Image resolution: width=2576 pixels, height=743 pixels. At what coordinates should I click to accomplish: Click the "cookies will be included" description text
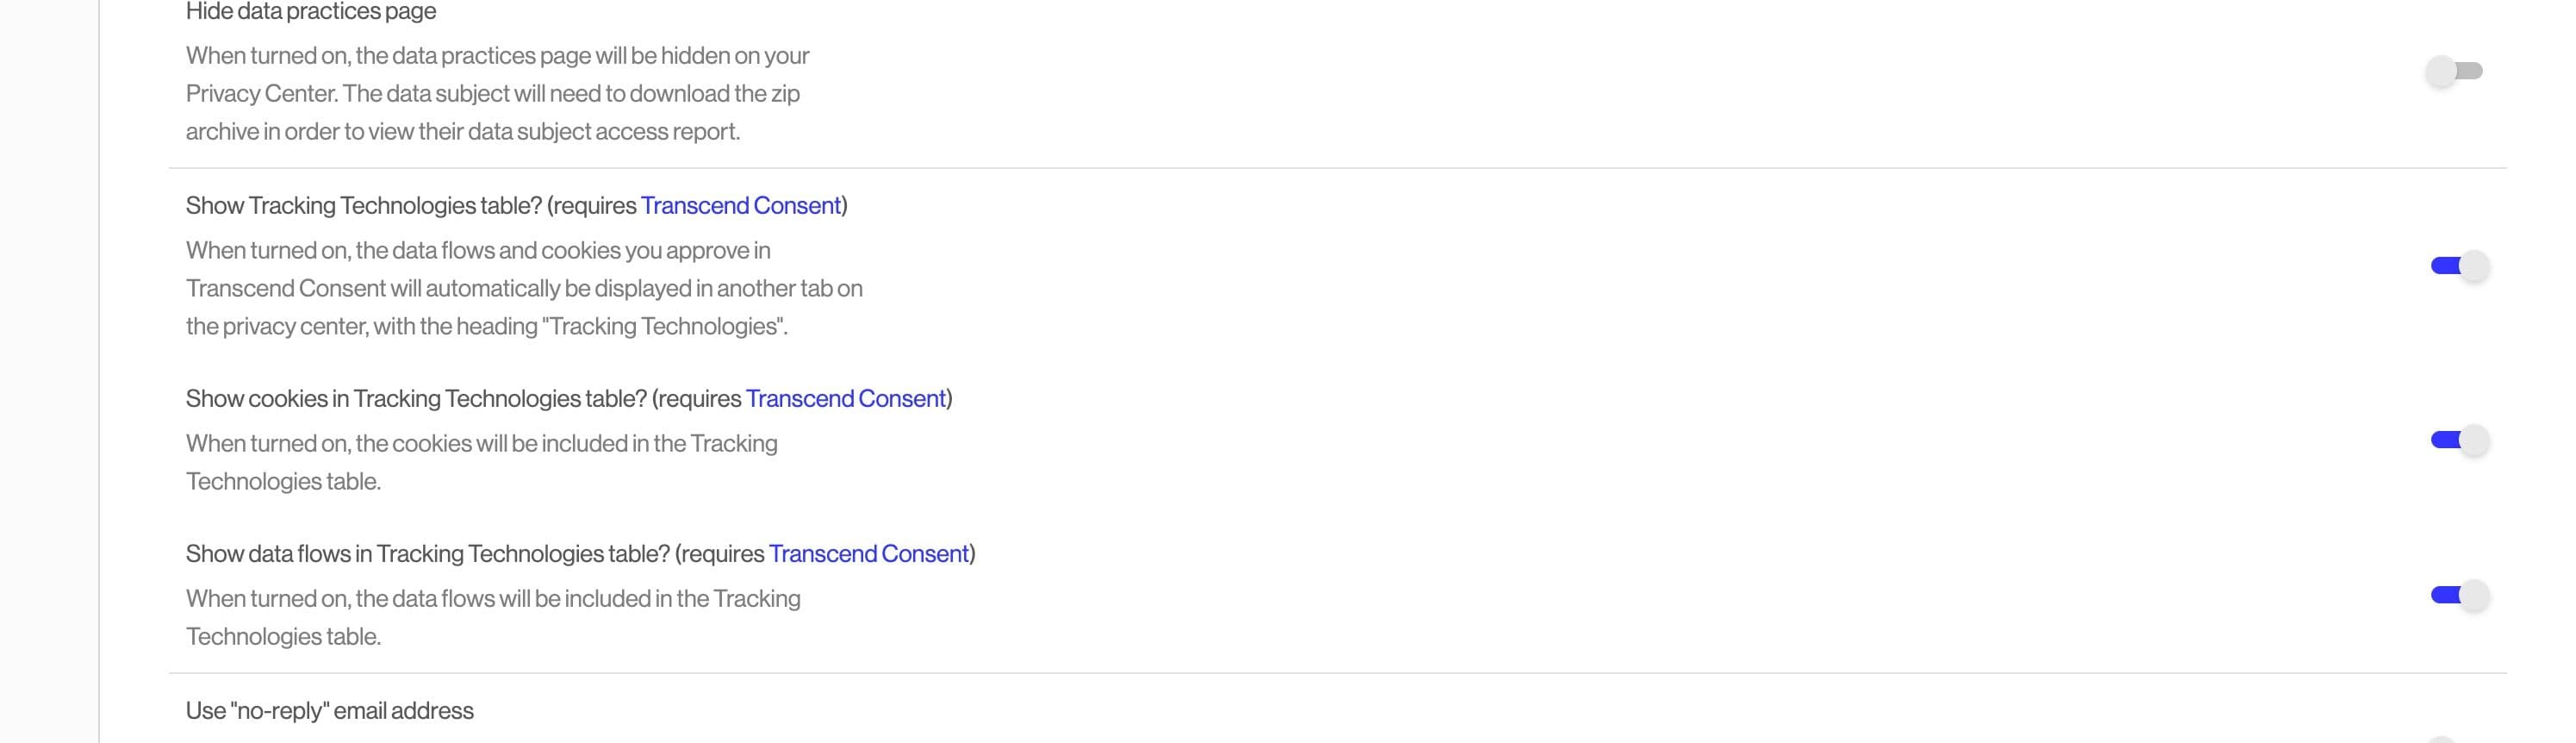coord(481,462)
